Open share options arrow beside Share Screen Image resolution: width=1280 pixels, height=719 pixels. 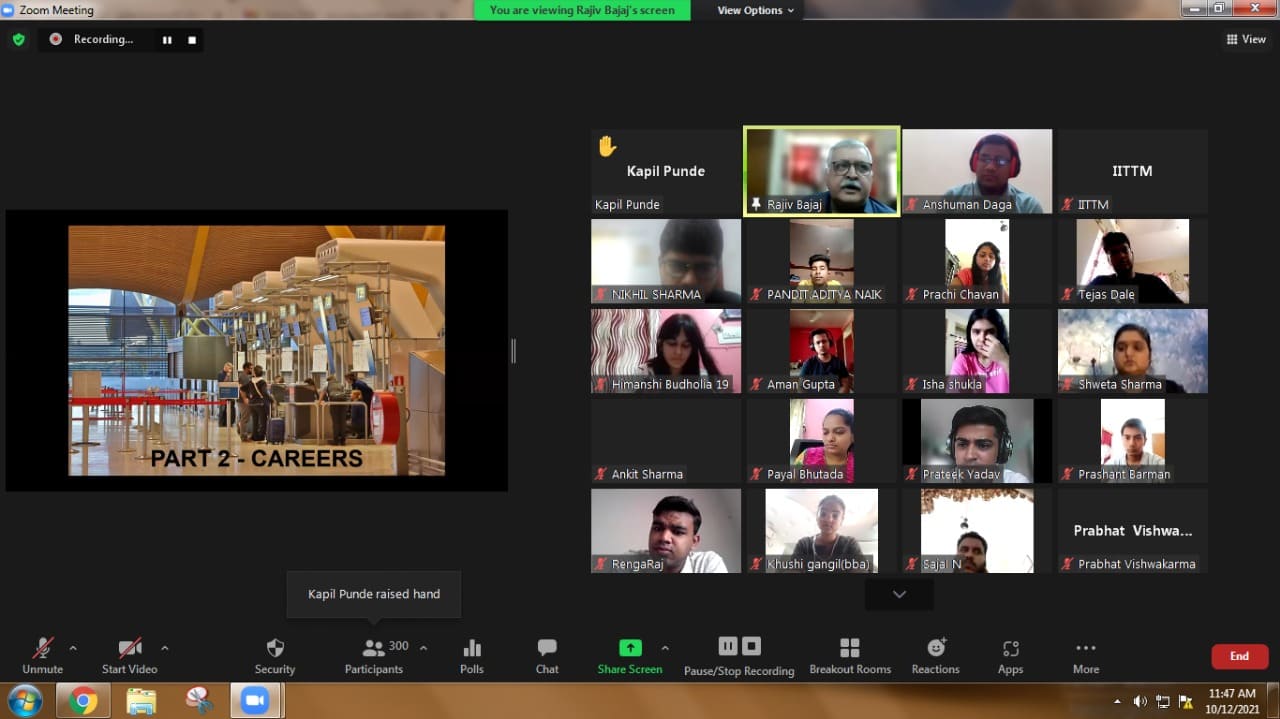(x=665, y=648)
